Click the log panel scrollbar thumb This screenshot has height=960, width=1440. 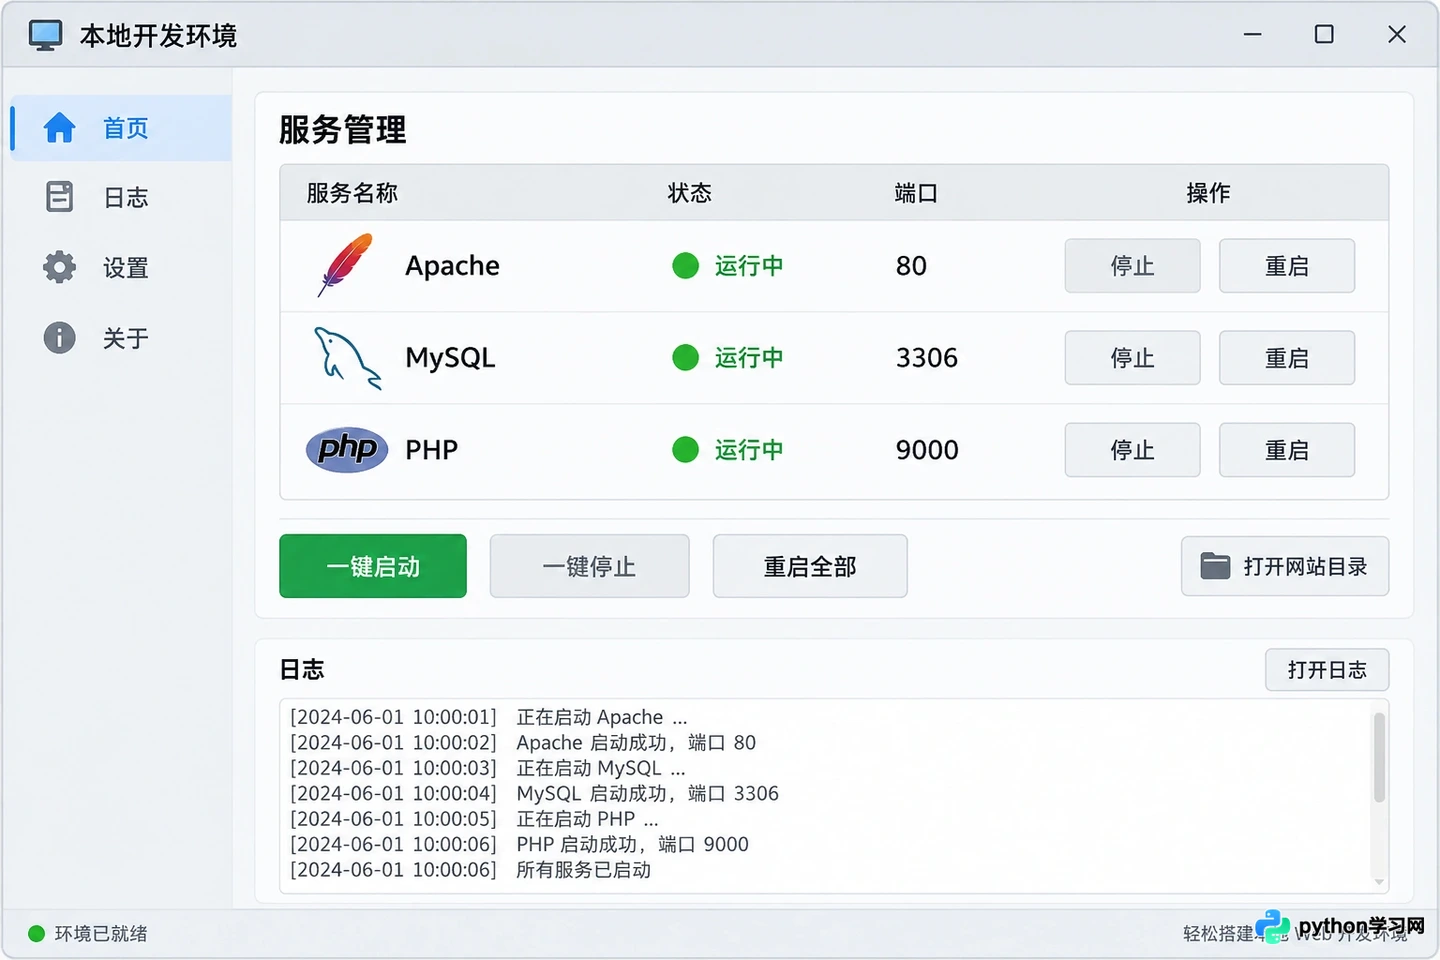(1379, 757)
